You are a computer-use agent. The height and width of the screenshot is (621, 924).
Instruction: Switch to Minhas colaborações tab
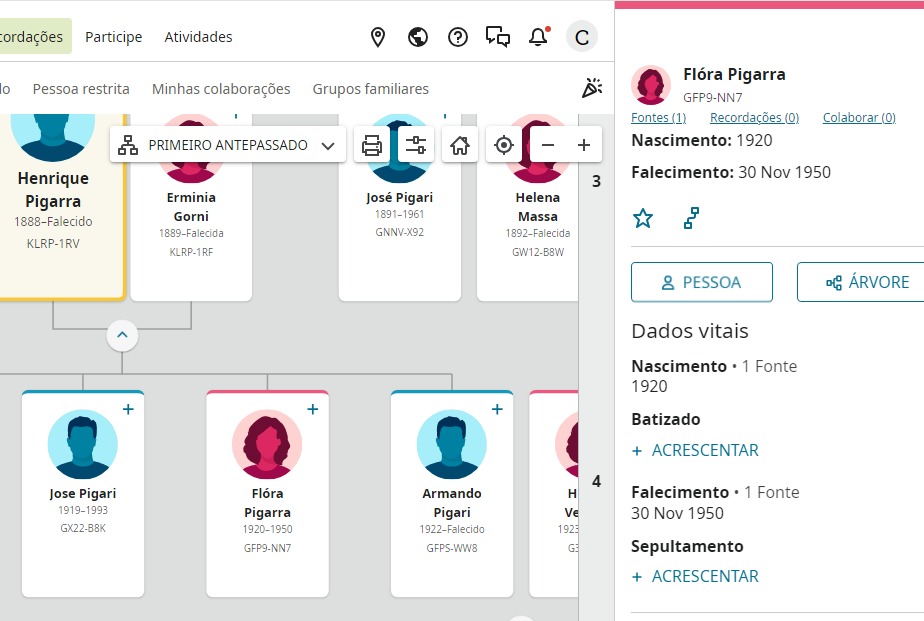click(221, 89)
